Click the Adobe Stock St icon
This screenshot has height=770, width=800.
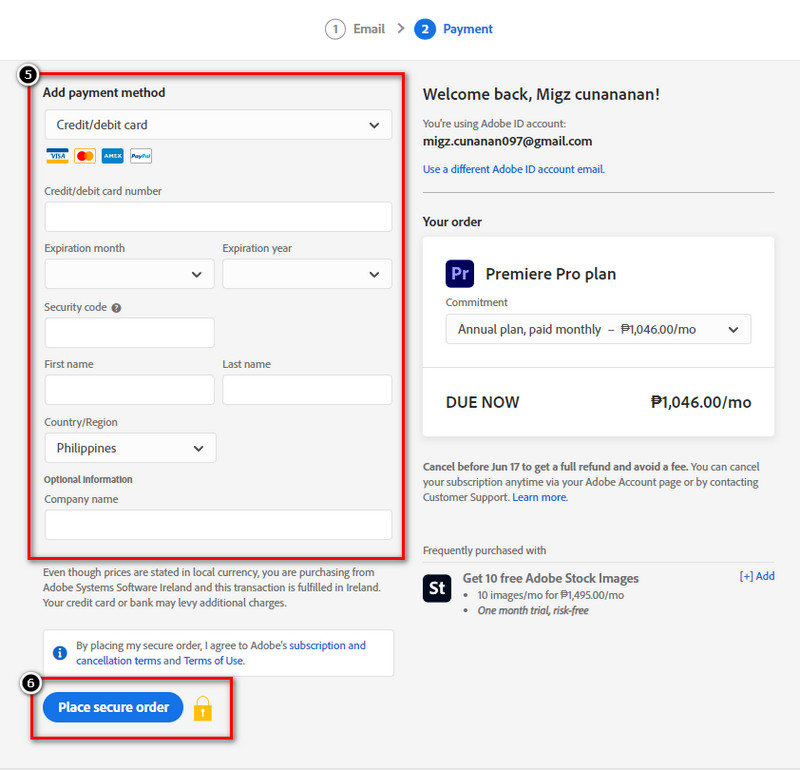click(x=437, y=588)
